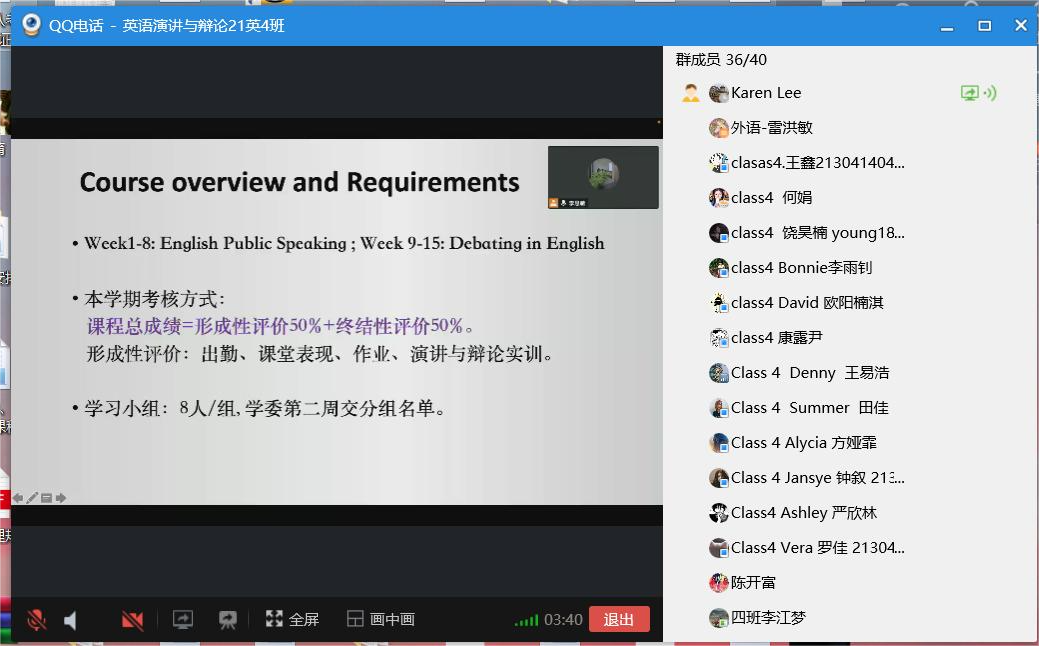Select class4 Bonnie李雨钊 in the member list
Viewport: 1039px width, 646px height.
pyautogui.click(x=800, y=268)
